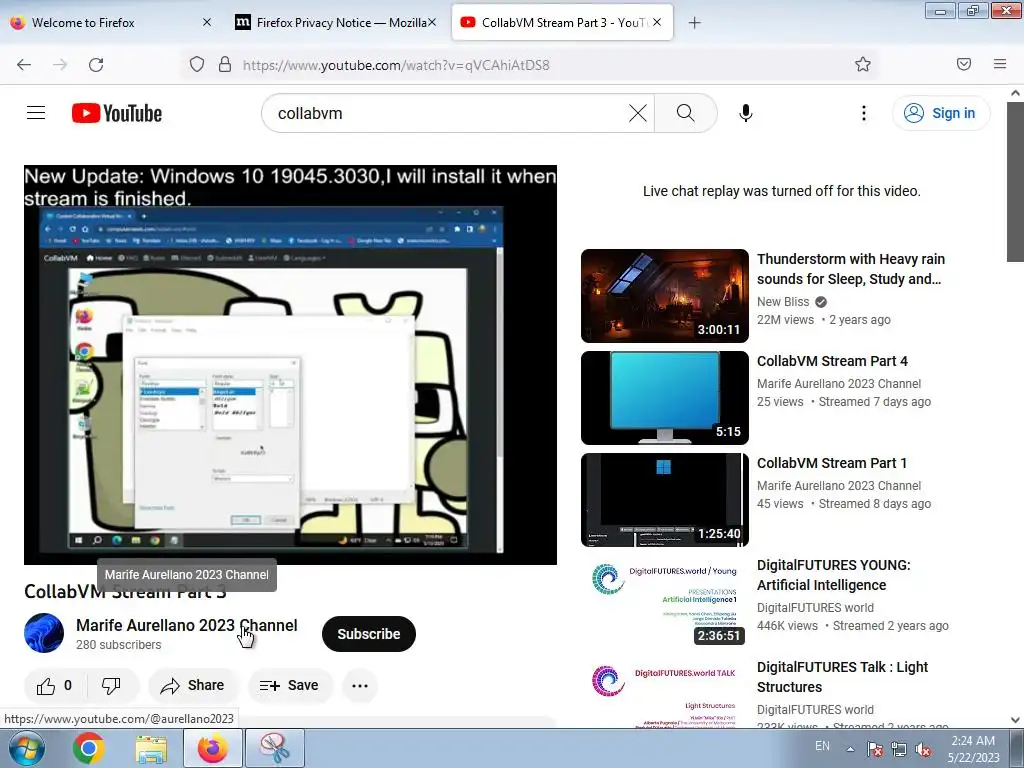The image size is (1024, 768).
Task: Subscribe to Marife Aurellano 2023 Channel
Action: coord(368,634)
